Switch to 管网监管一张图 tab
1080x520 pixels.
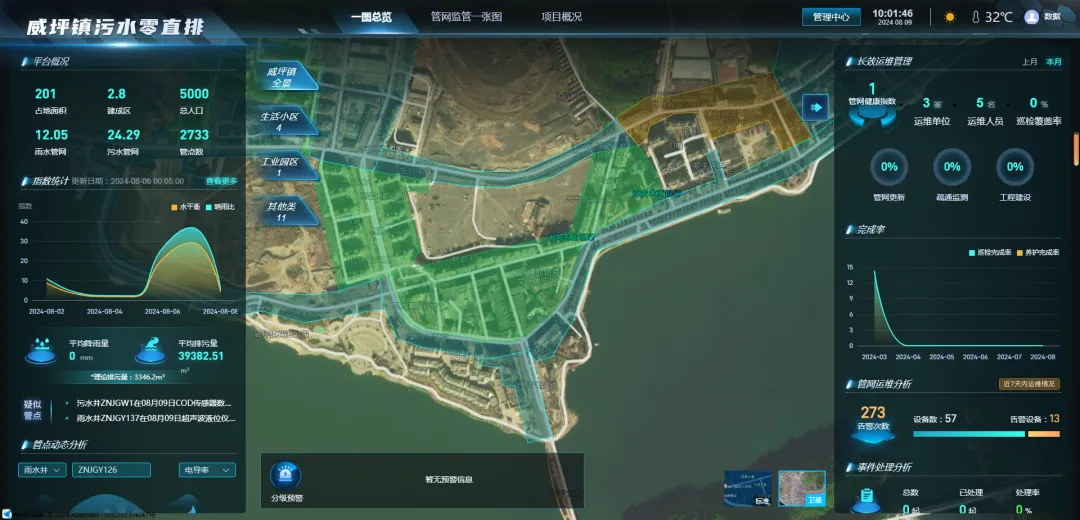pyautogui.click(x=466, y=17)
